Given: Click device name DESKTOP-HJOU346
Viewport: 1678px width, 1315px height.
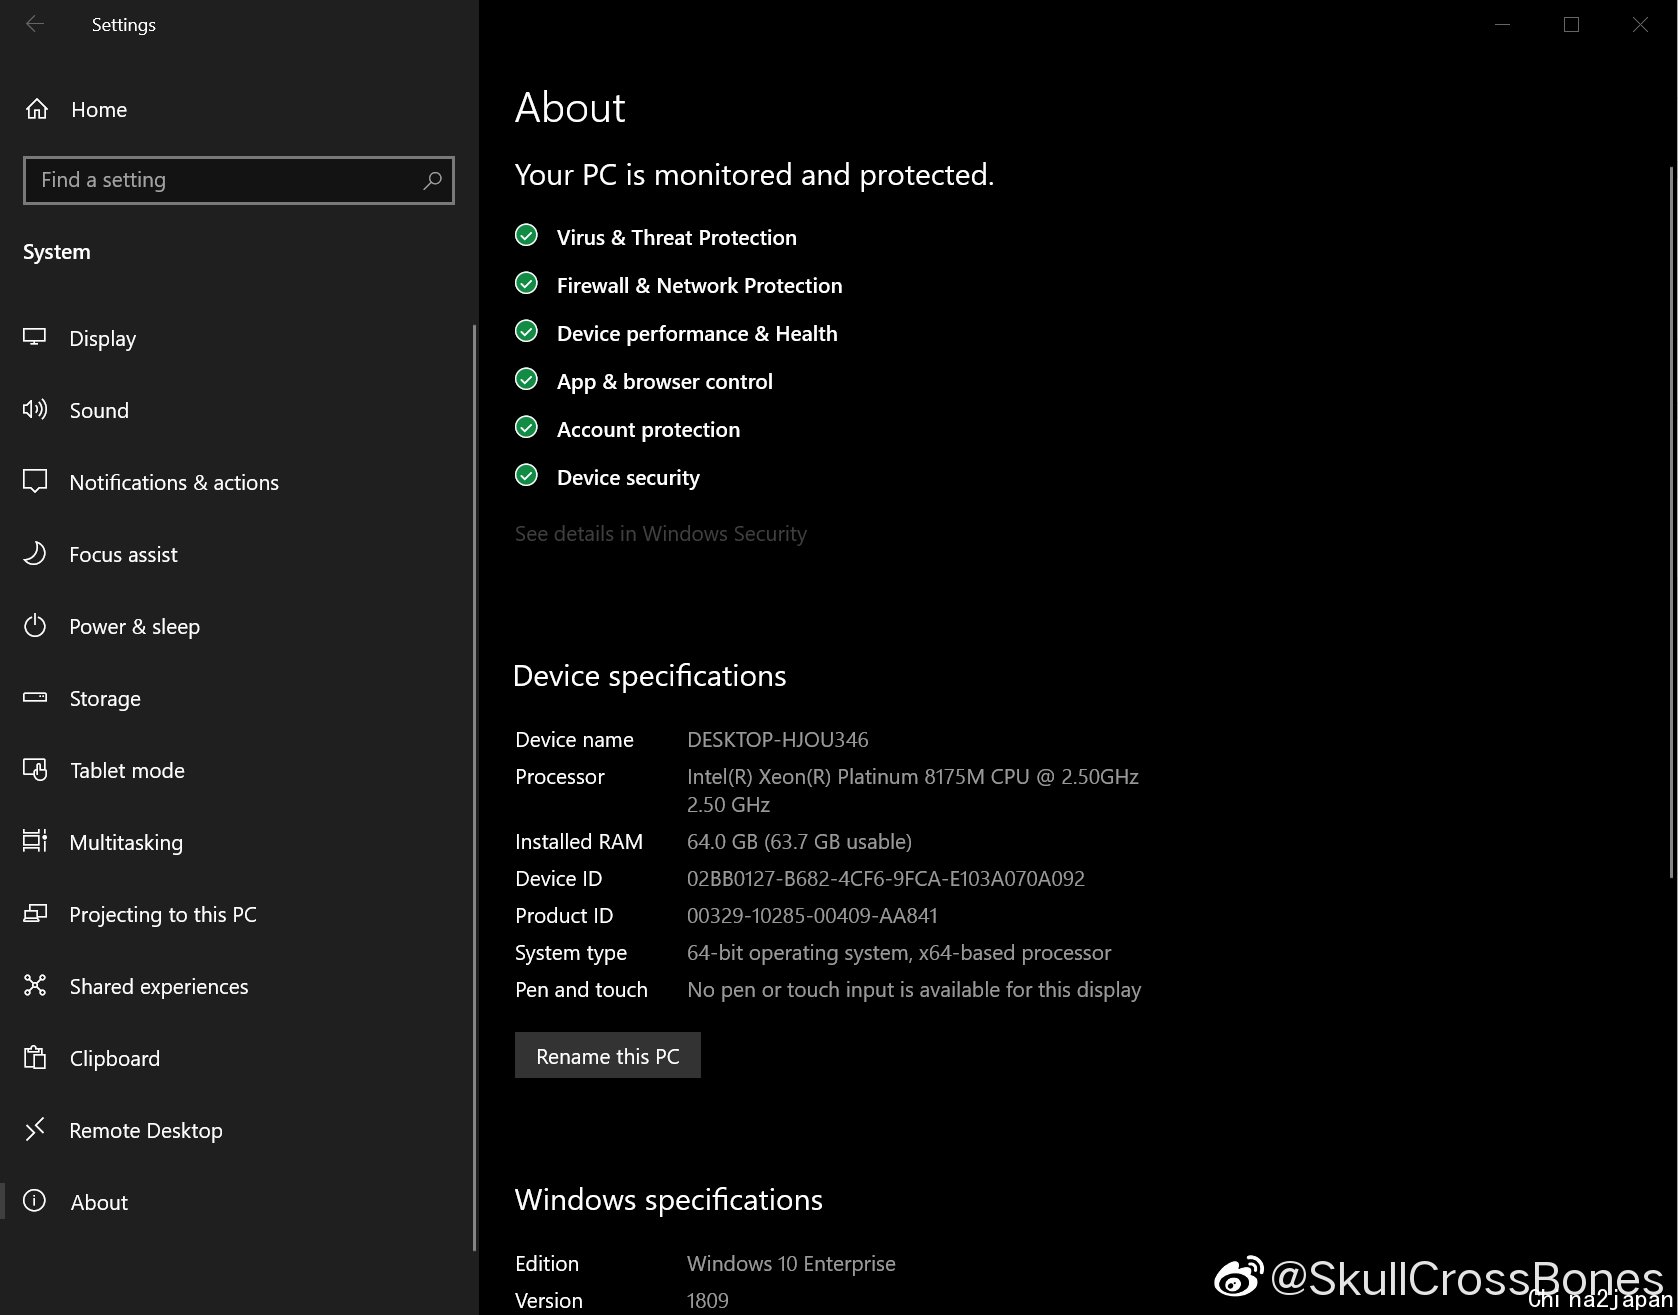Looking at the screenshot, I should [x=777, y=740].
